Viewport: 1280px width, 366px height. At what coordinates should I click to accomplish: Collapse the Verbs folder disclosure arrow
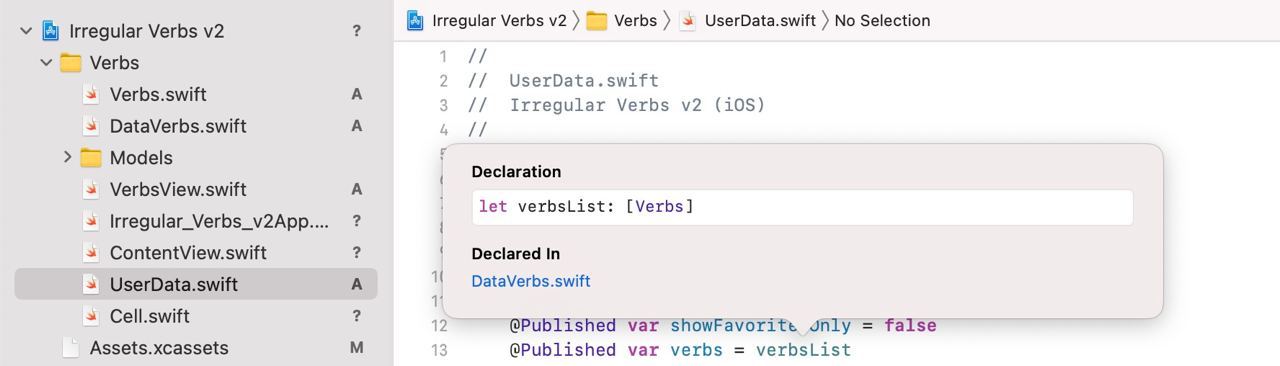click(x=46, y=63)
